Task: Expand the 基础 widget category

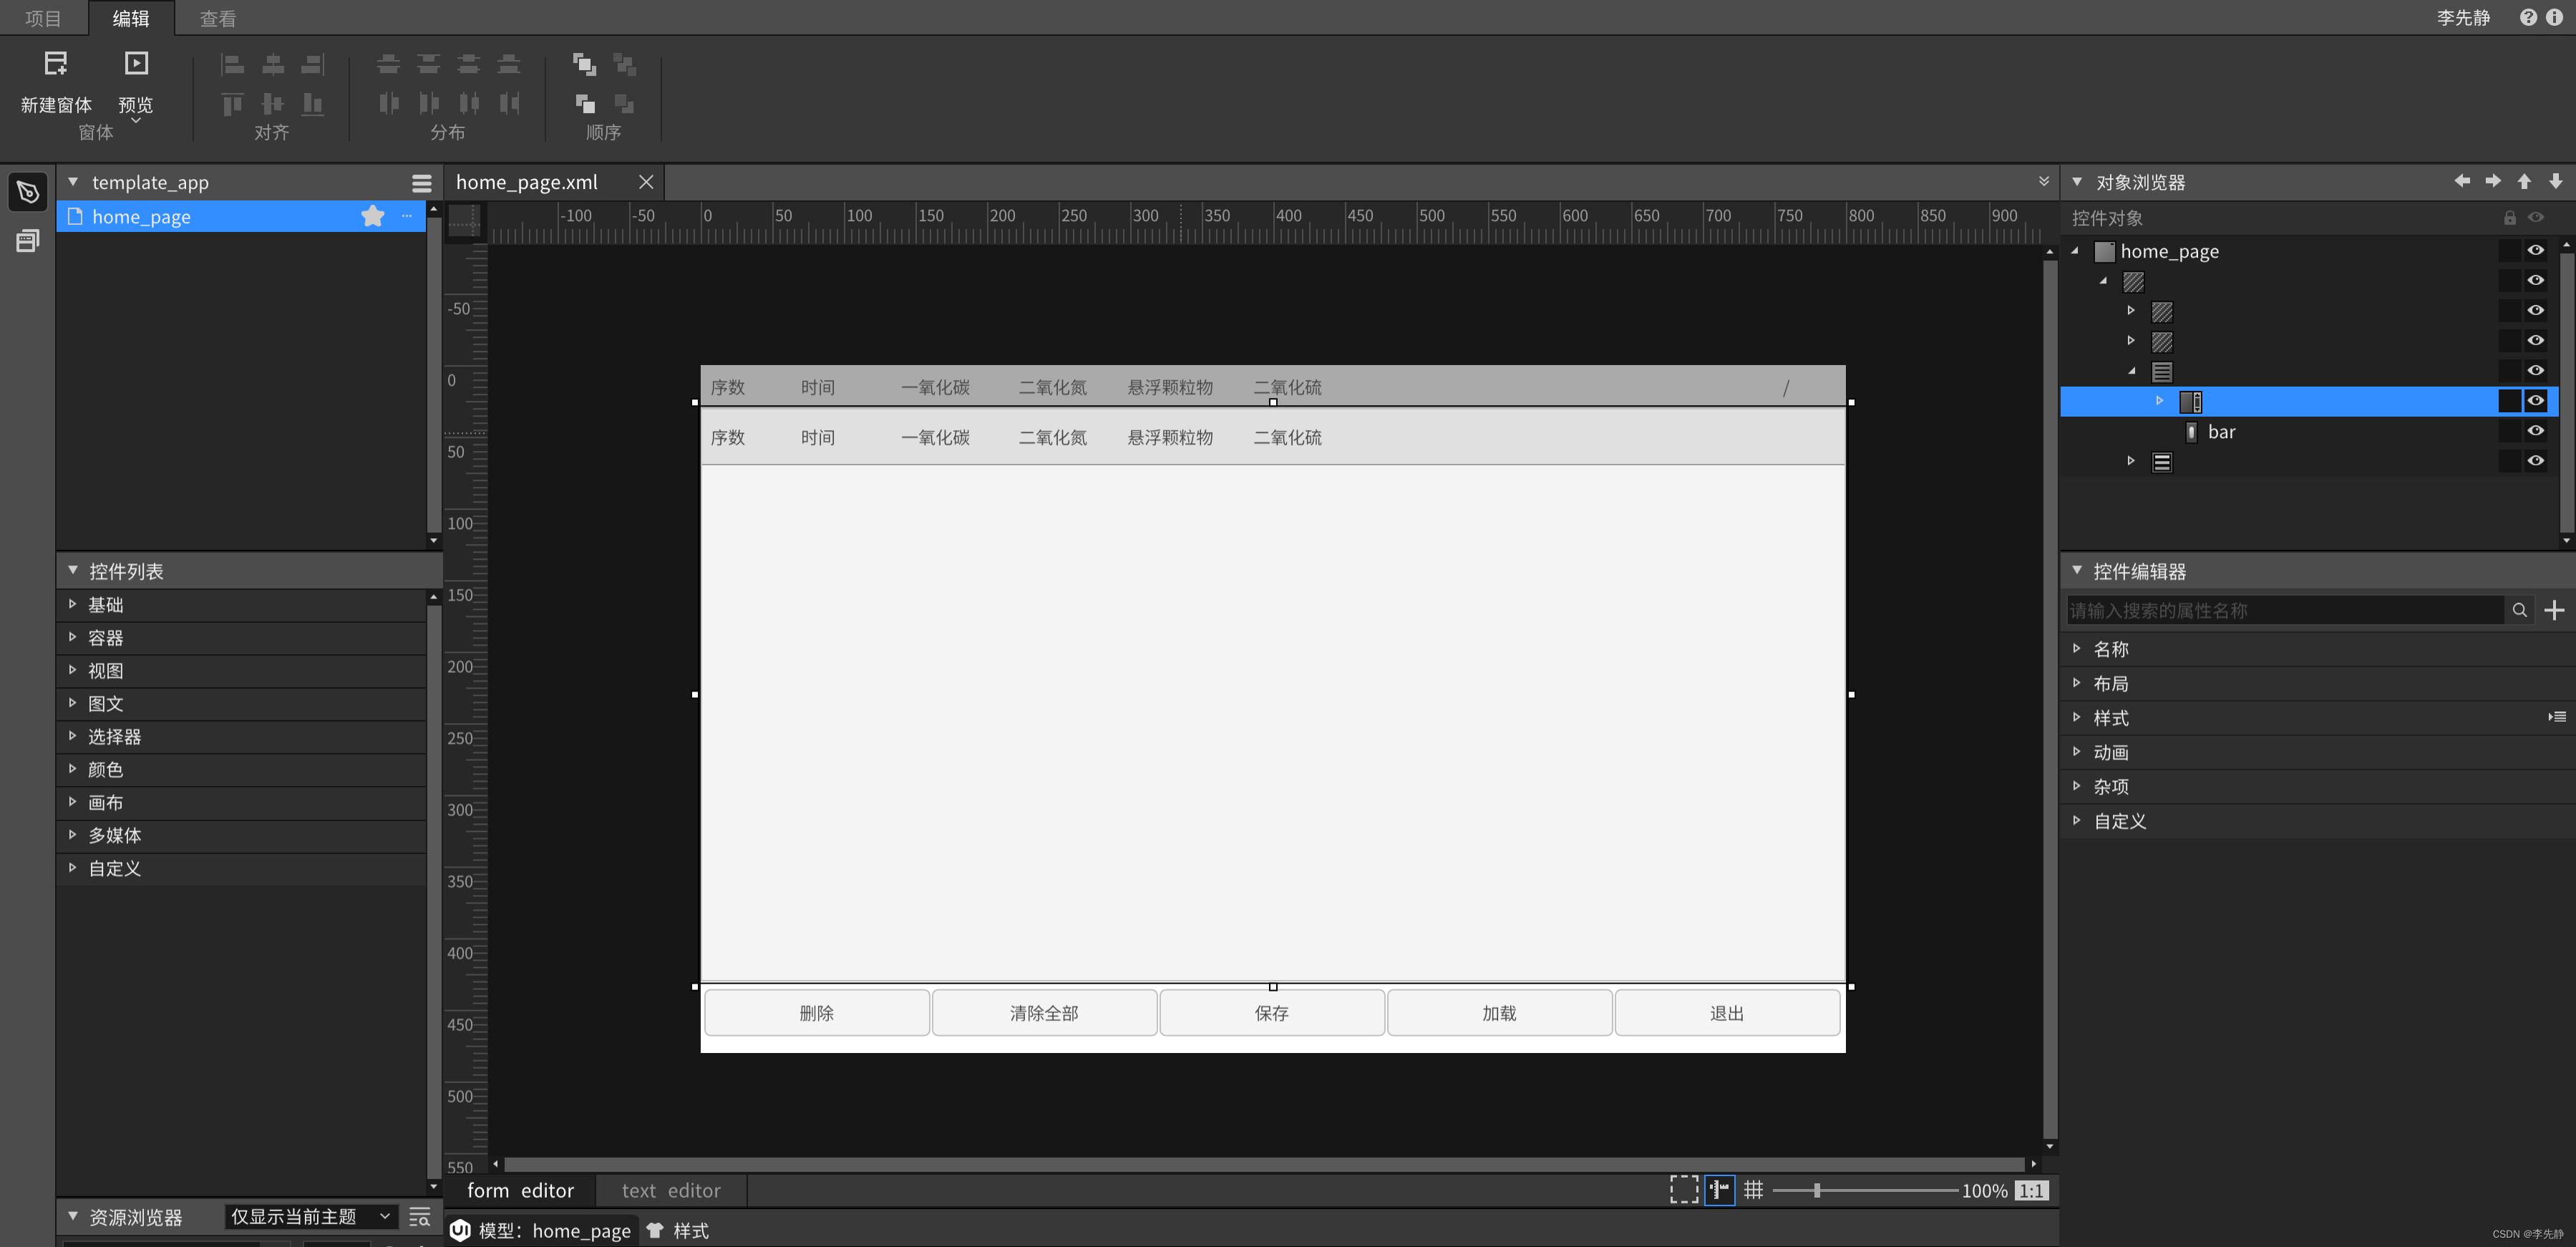Action: click(x=72, y=604)
